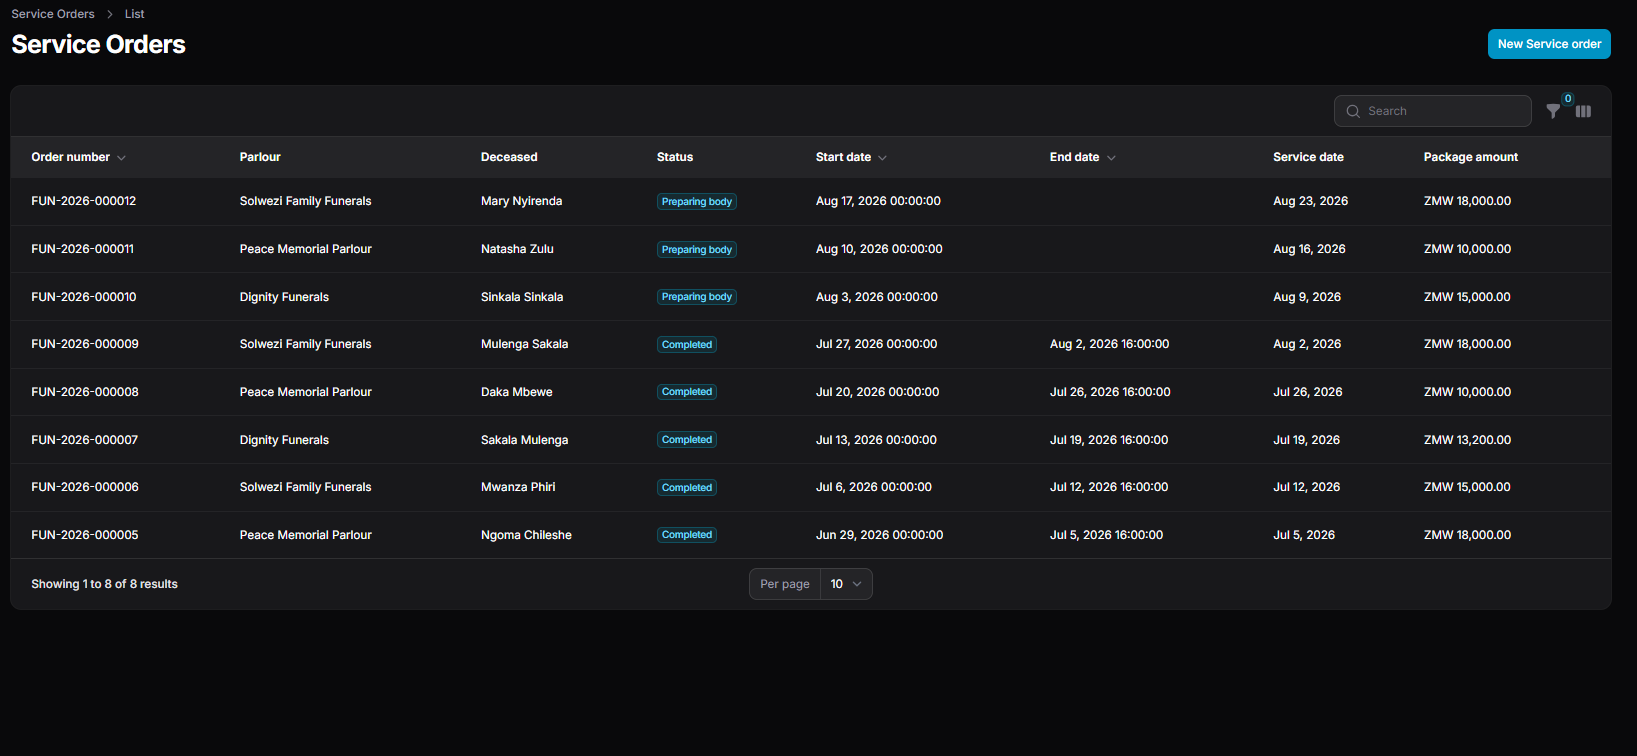1637x756 pixels.
Task: Click the magnifier icon in Search field
Action: [x=1353, y=111]
